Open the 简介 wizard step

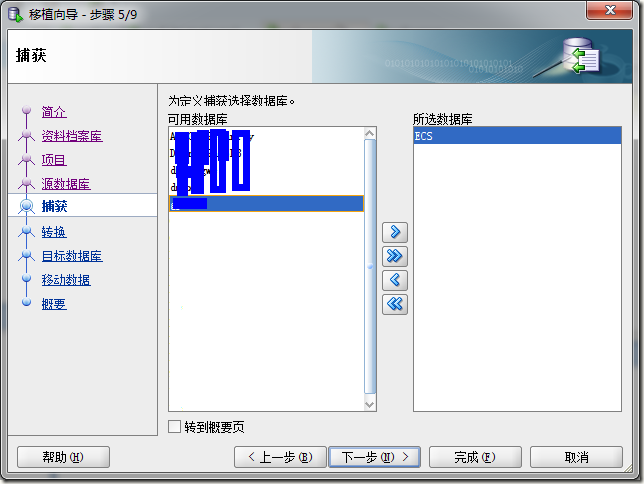coord(54,112)
